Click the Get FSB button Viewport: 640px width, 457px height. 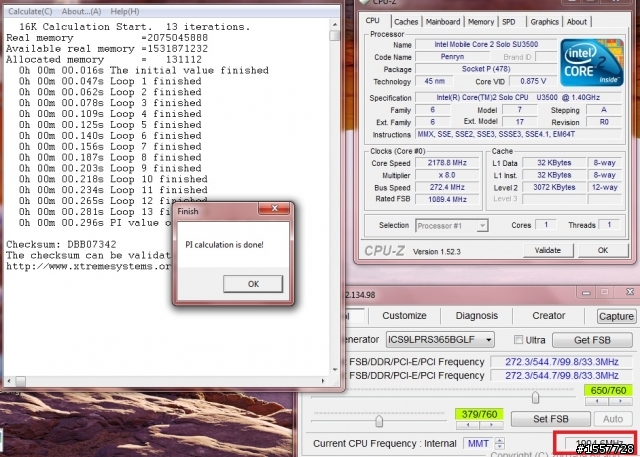[x=592, y=340]
